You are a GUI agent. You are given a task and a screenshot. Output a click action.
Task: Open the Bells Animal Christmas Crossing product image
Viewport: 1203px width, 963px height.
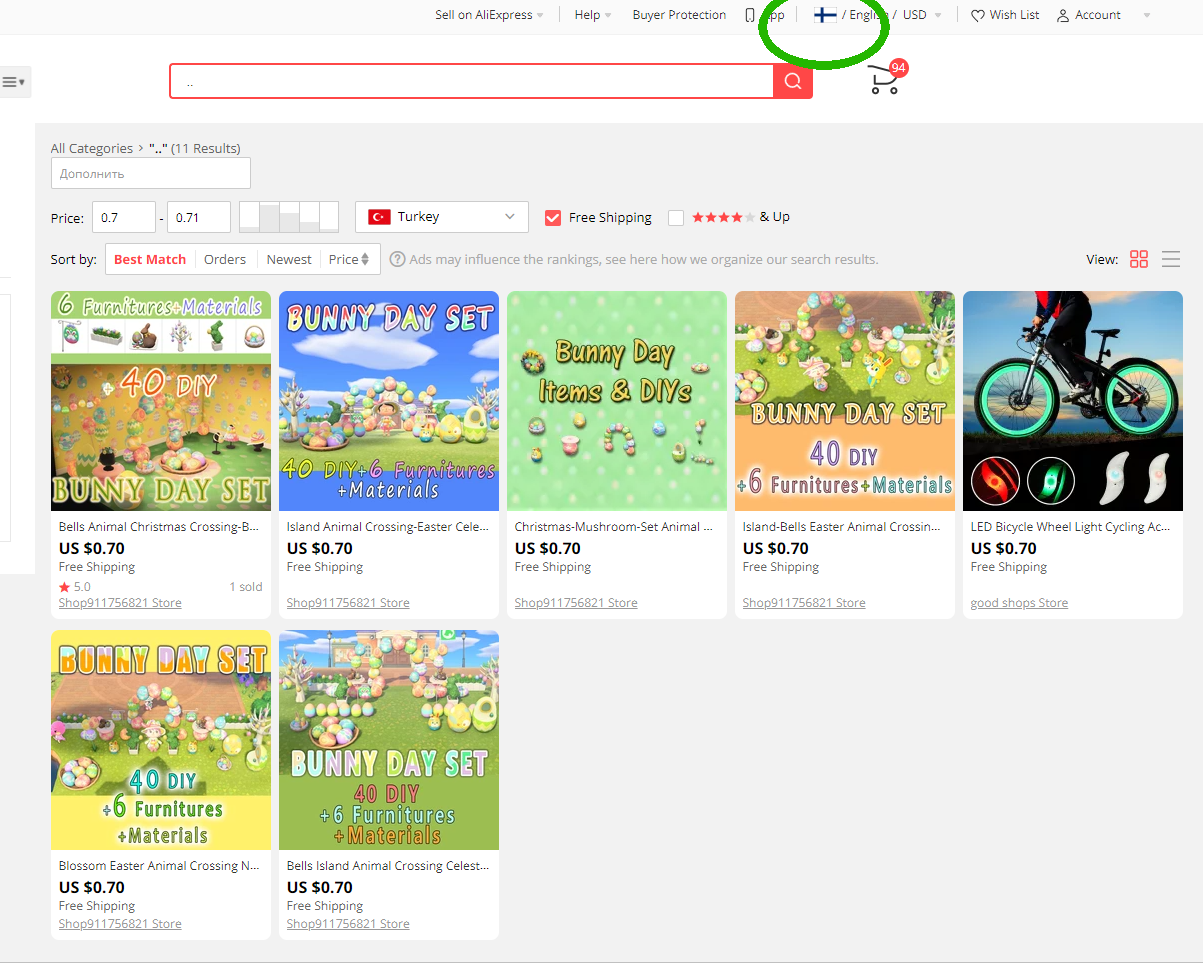161,401
